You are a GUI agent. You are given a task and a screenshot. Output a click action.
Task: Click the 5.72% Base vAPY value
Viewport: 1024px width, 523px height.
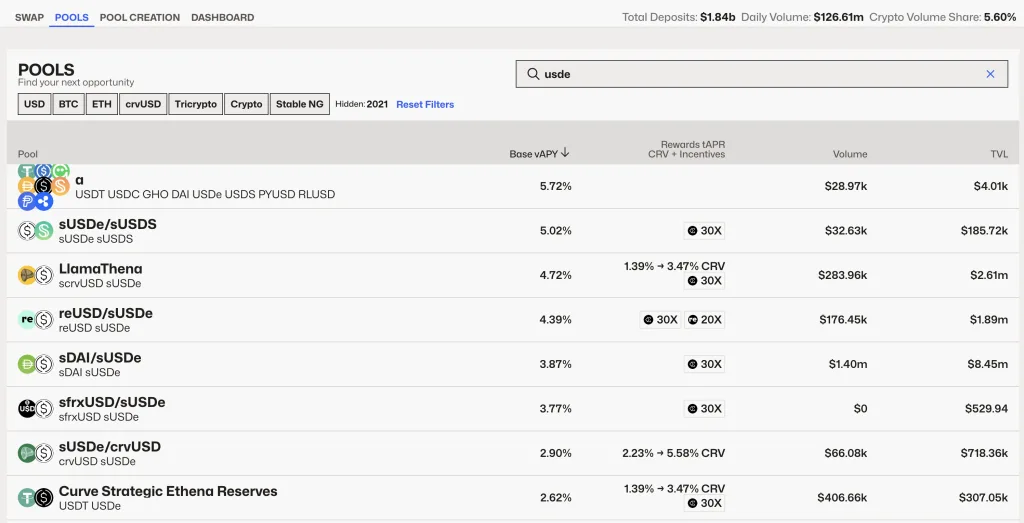tap(556, 186)
